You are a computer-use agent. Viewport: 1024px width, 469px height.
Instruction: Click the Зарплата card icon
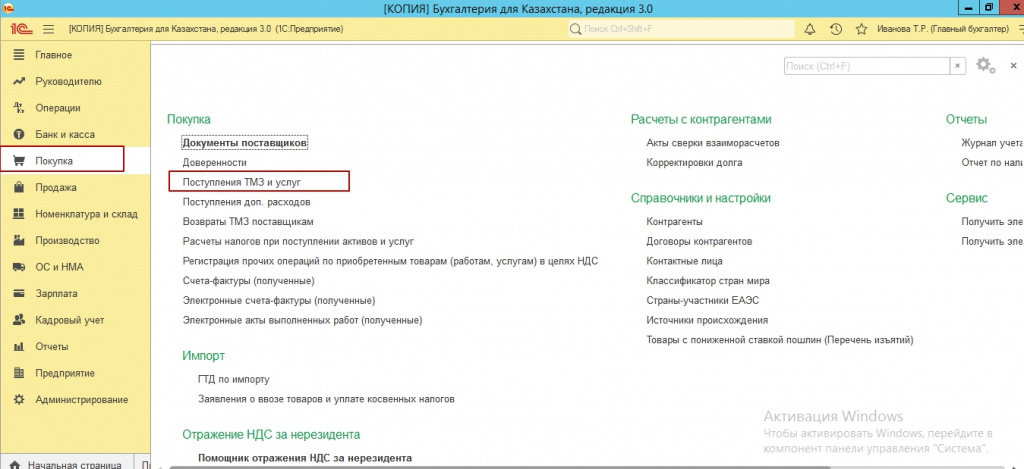click(19, 293)
